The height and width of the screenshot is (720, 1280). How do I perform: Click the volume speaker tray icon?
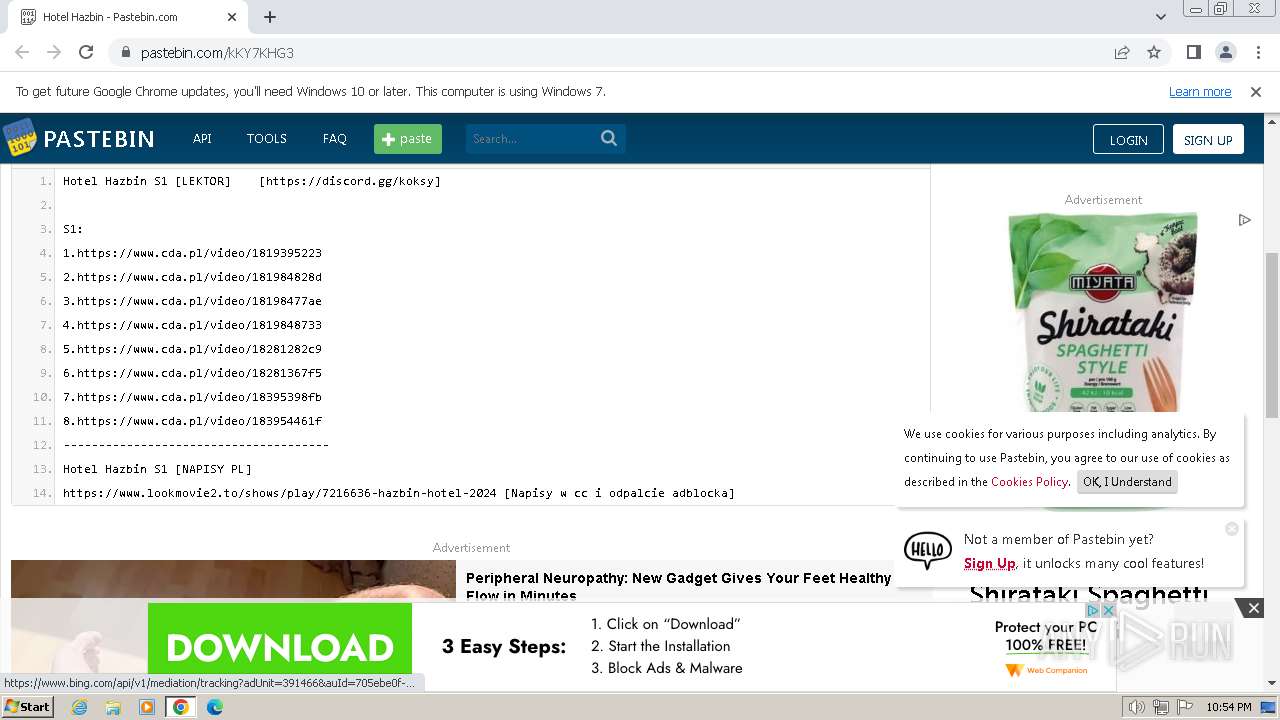[1137, 707]
